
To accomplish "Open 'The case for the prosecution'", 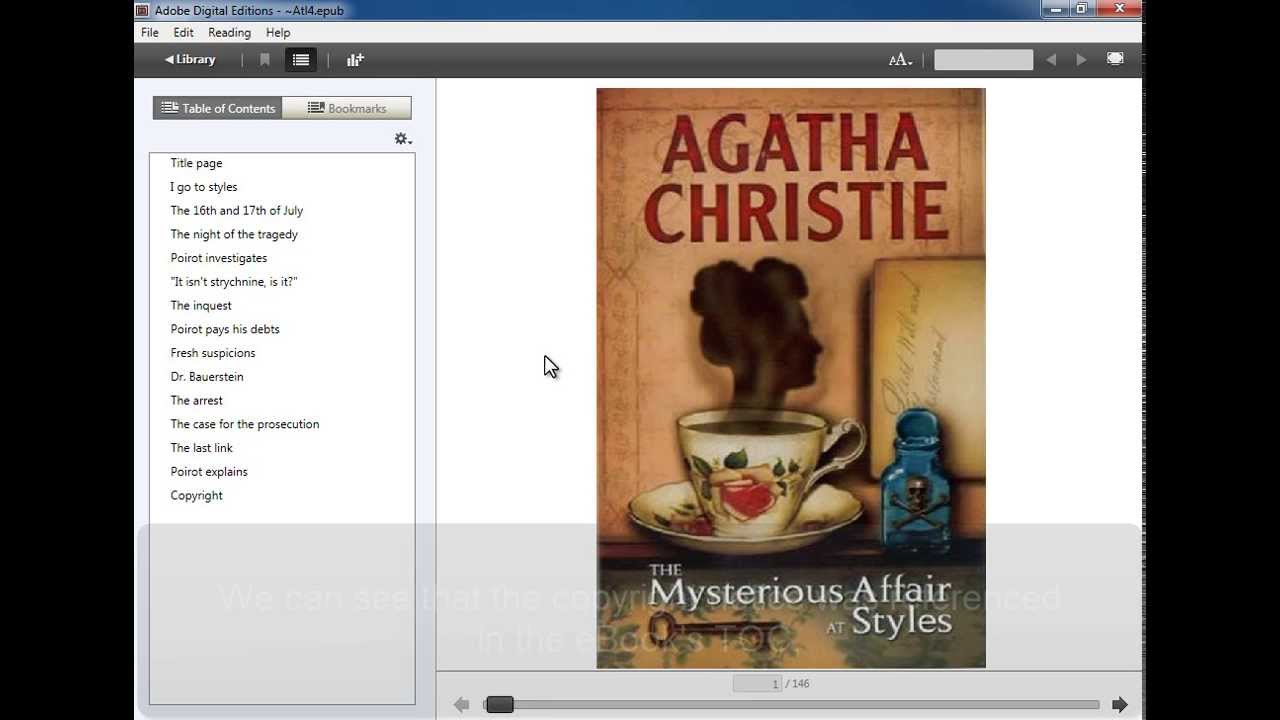I will (245, 424).
